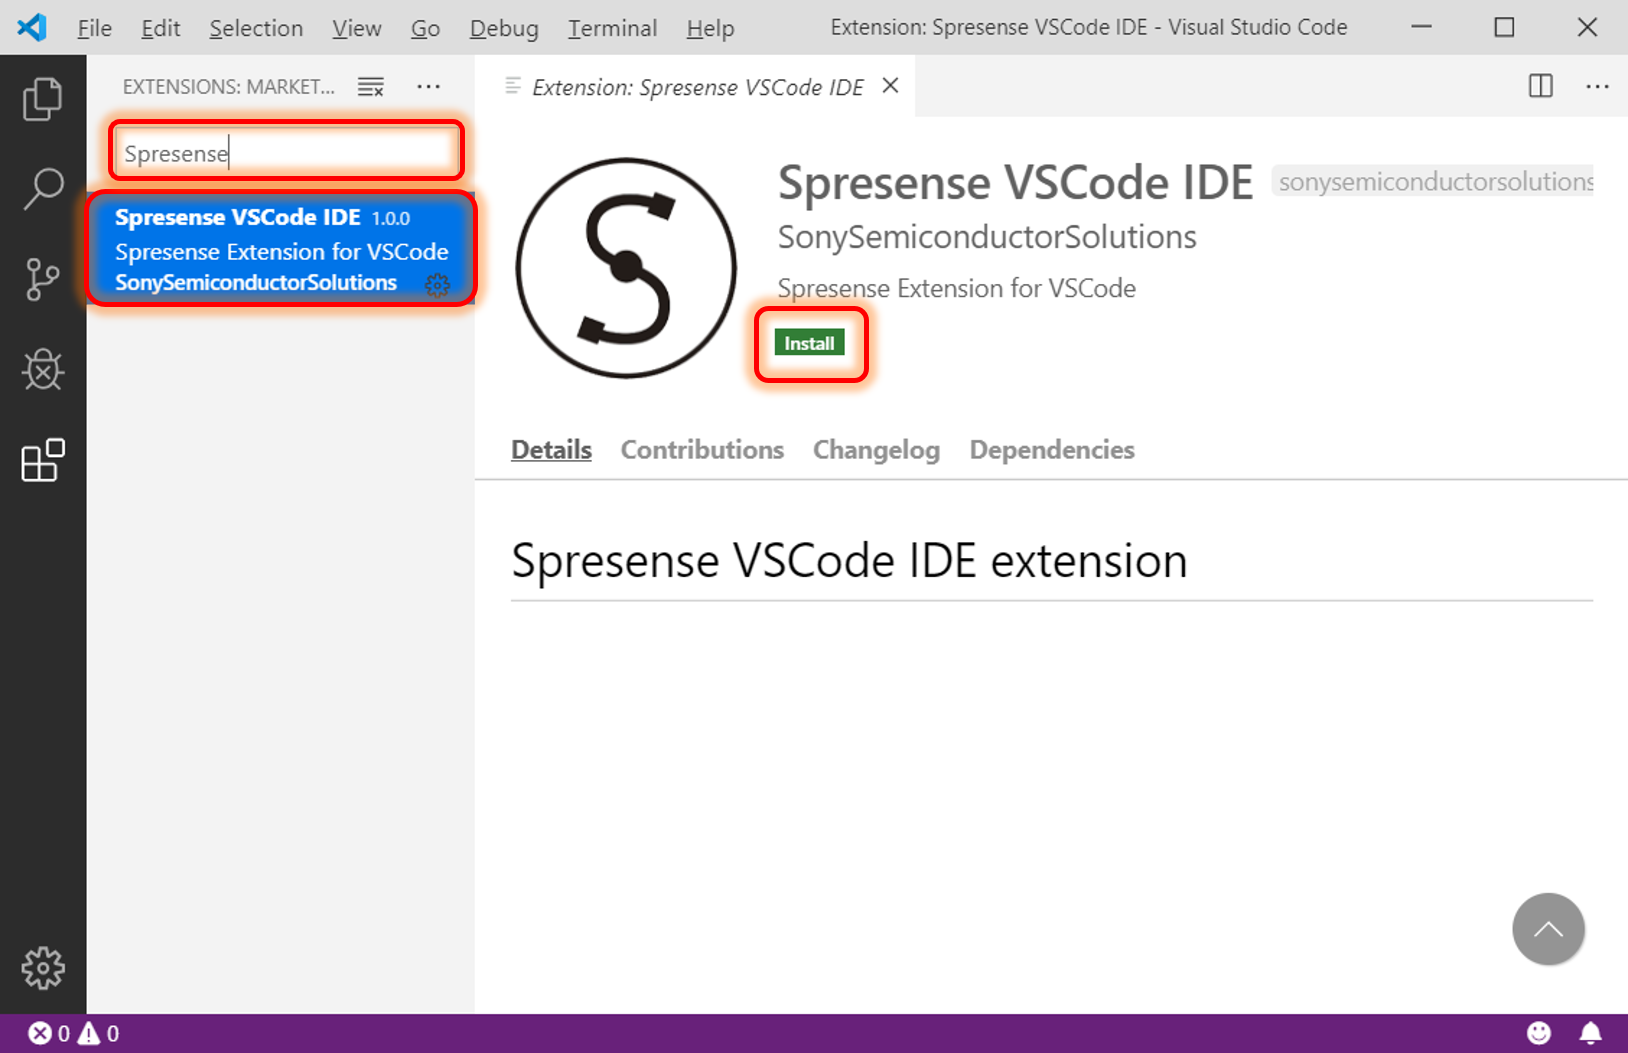
Task: Install the Spresense VSCode IDE extension
Action: click(810, 342)
